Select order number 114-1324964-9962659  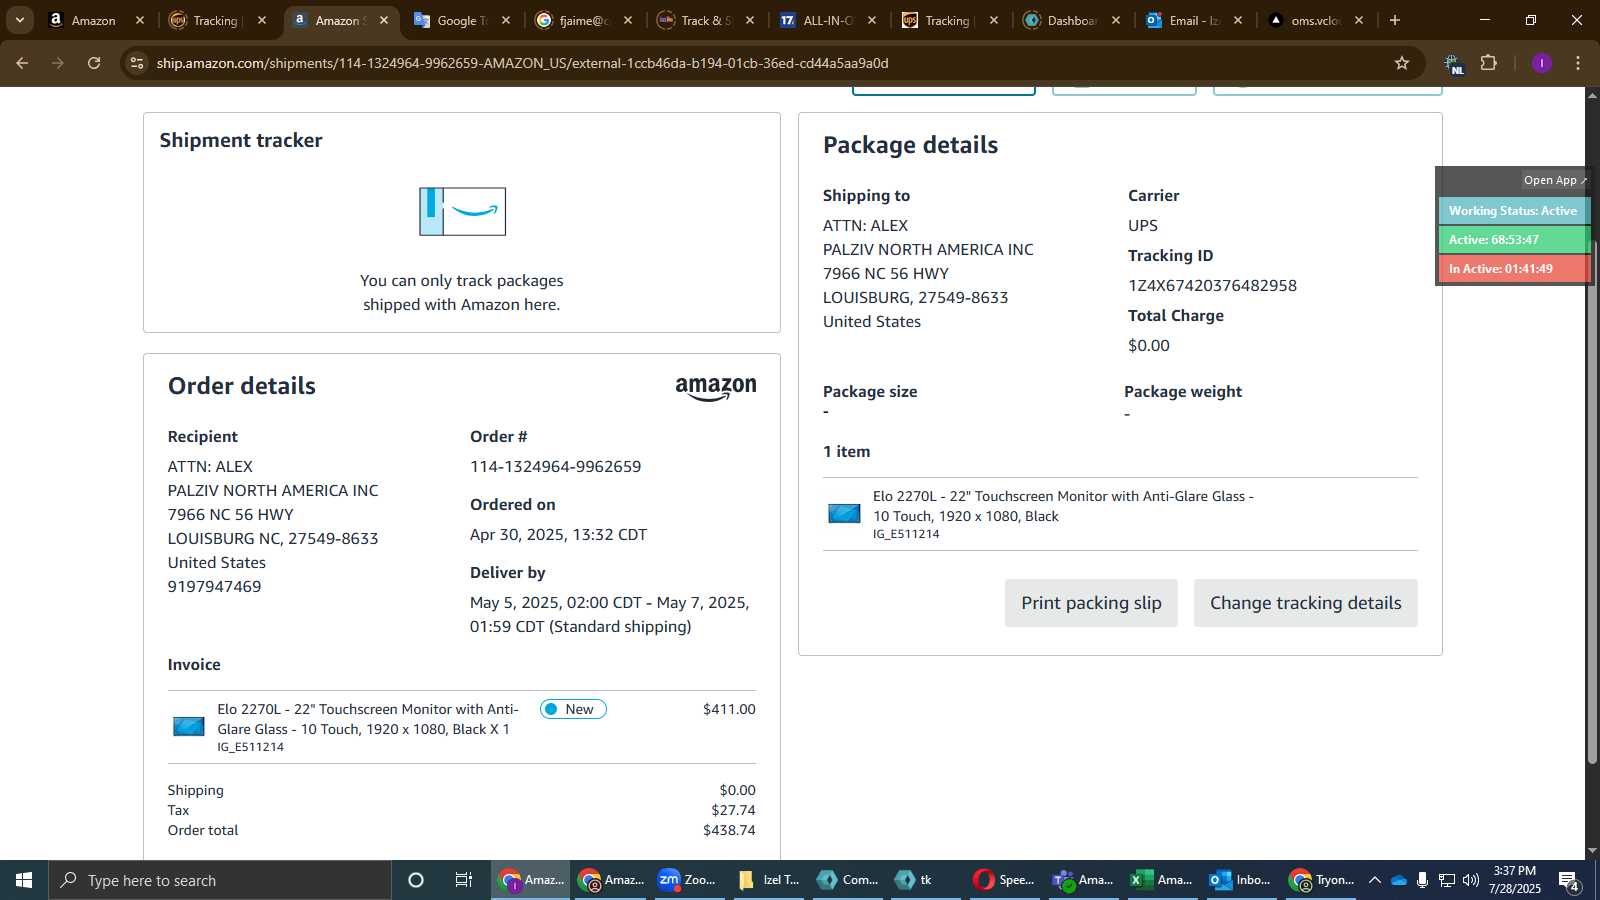(x=555, y=467)
